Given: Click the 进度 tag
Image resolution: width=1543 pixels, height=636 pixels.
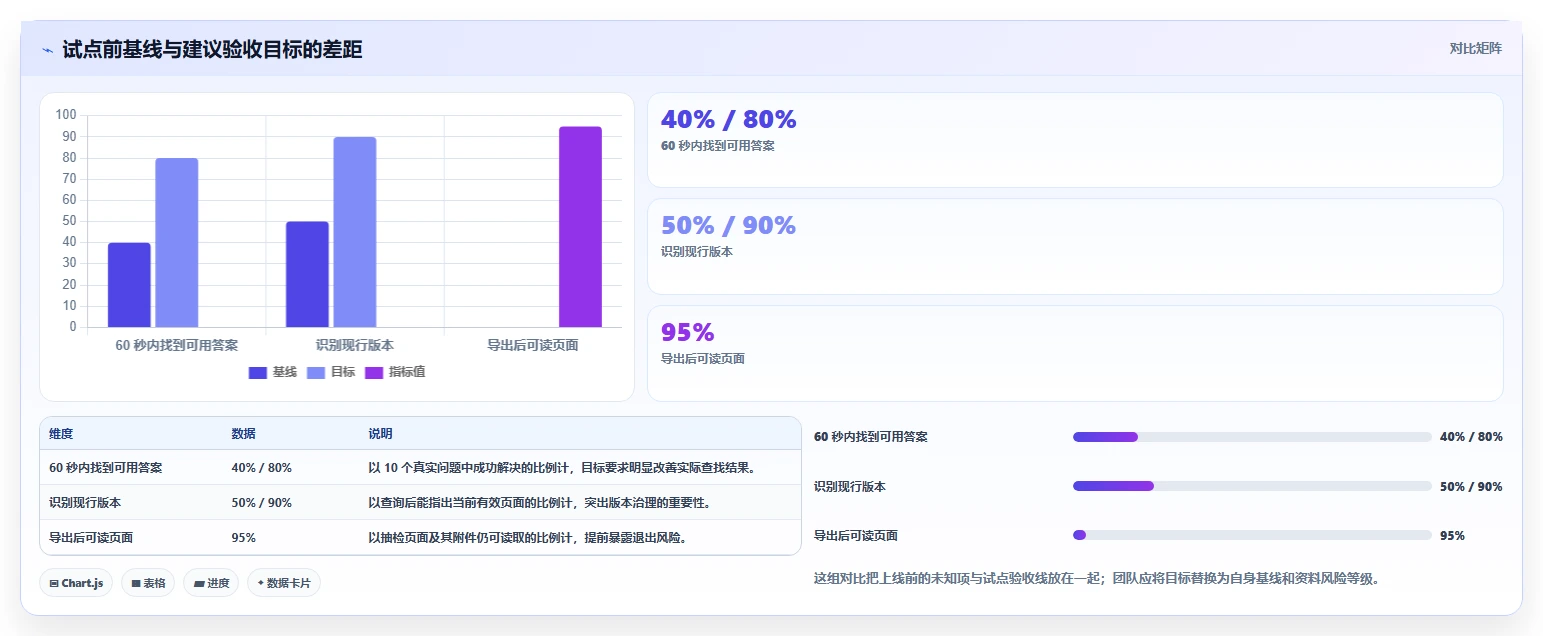Looking at the screenshot, I should [x=211, y=583].
